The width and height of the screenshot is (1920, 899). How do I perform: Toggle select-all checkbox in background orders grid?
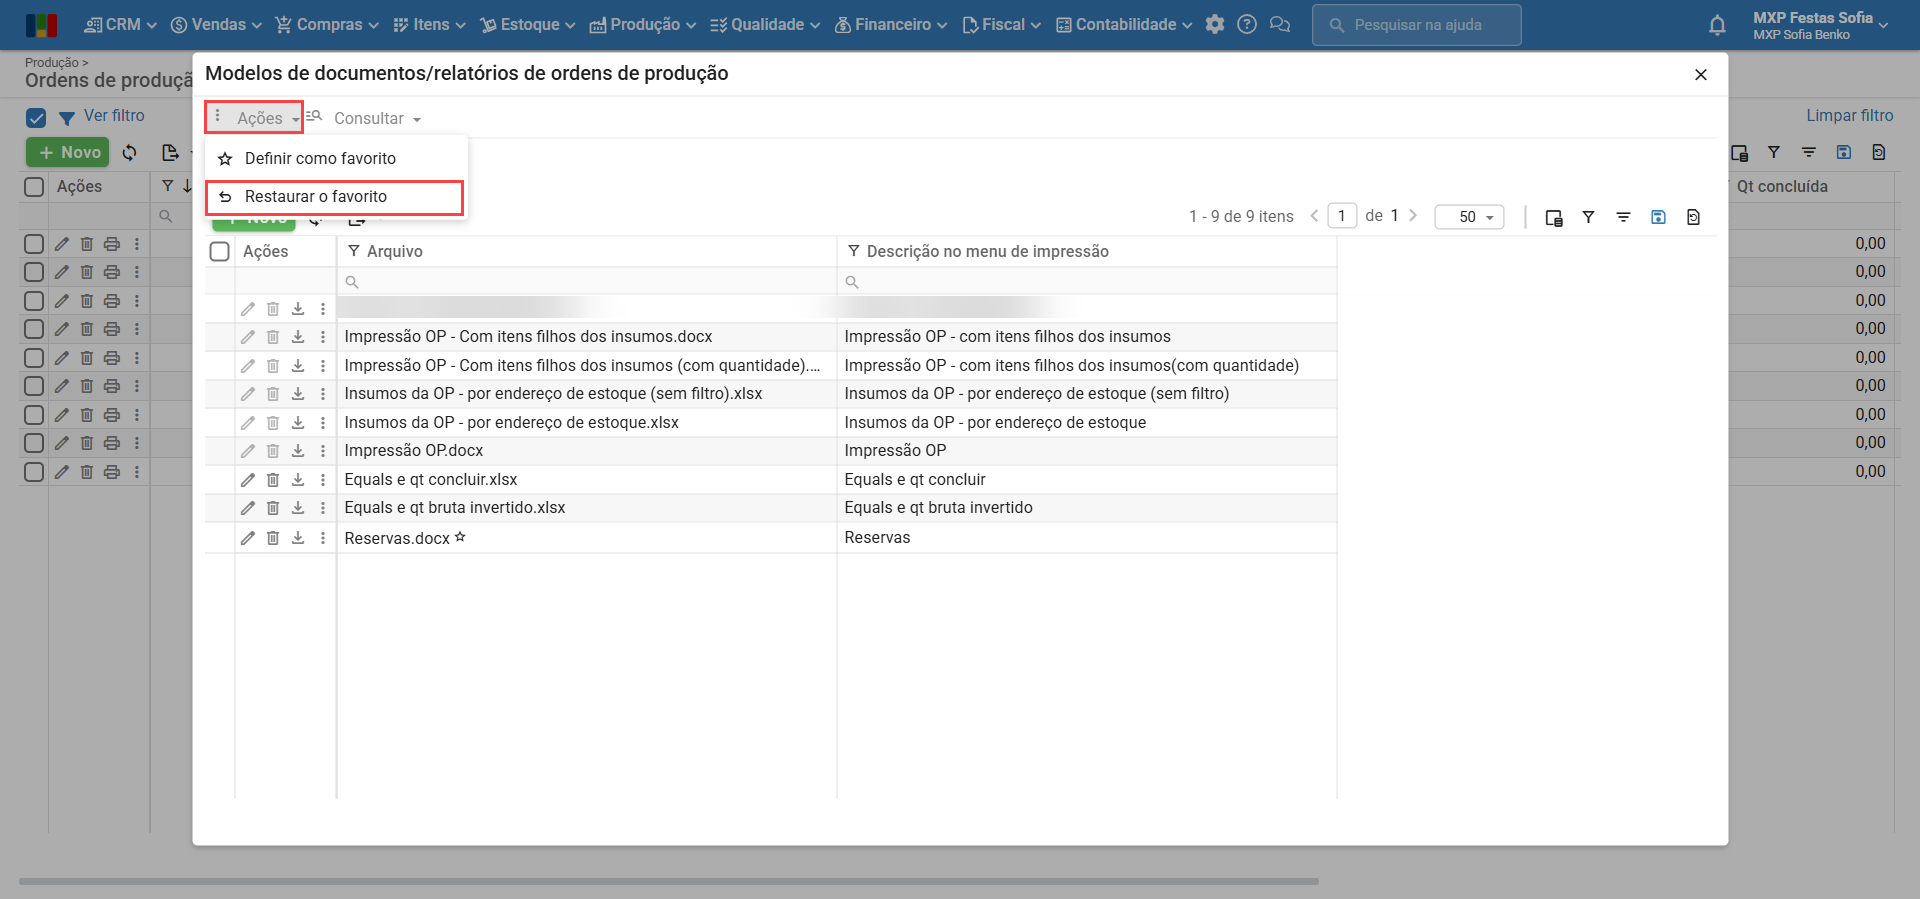click(34, 187)
